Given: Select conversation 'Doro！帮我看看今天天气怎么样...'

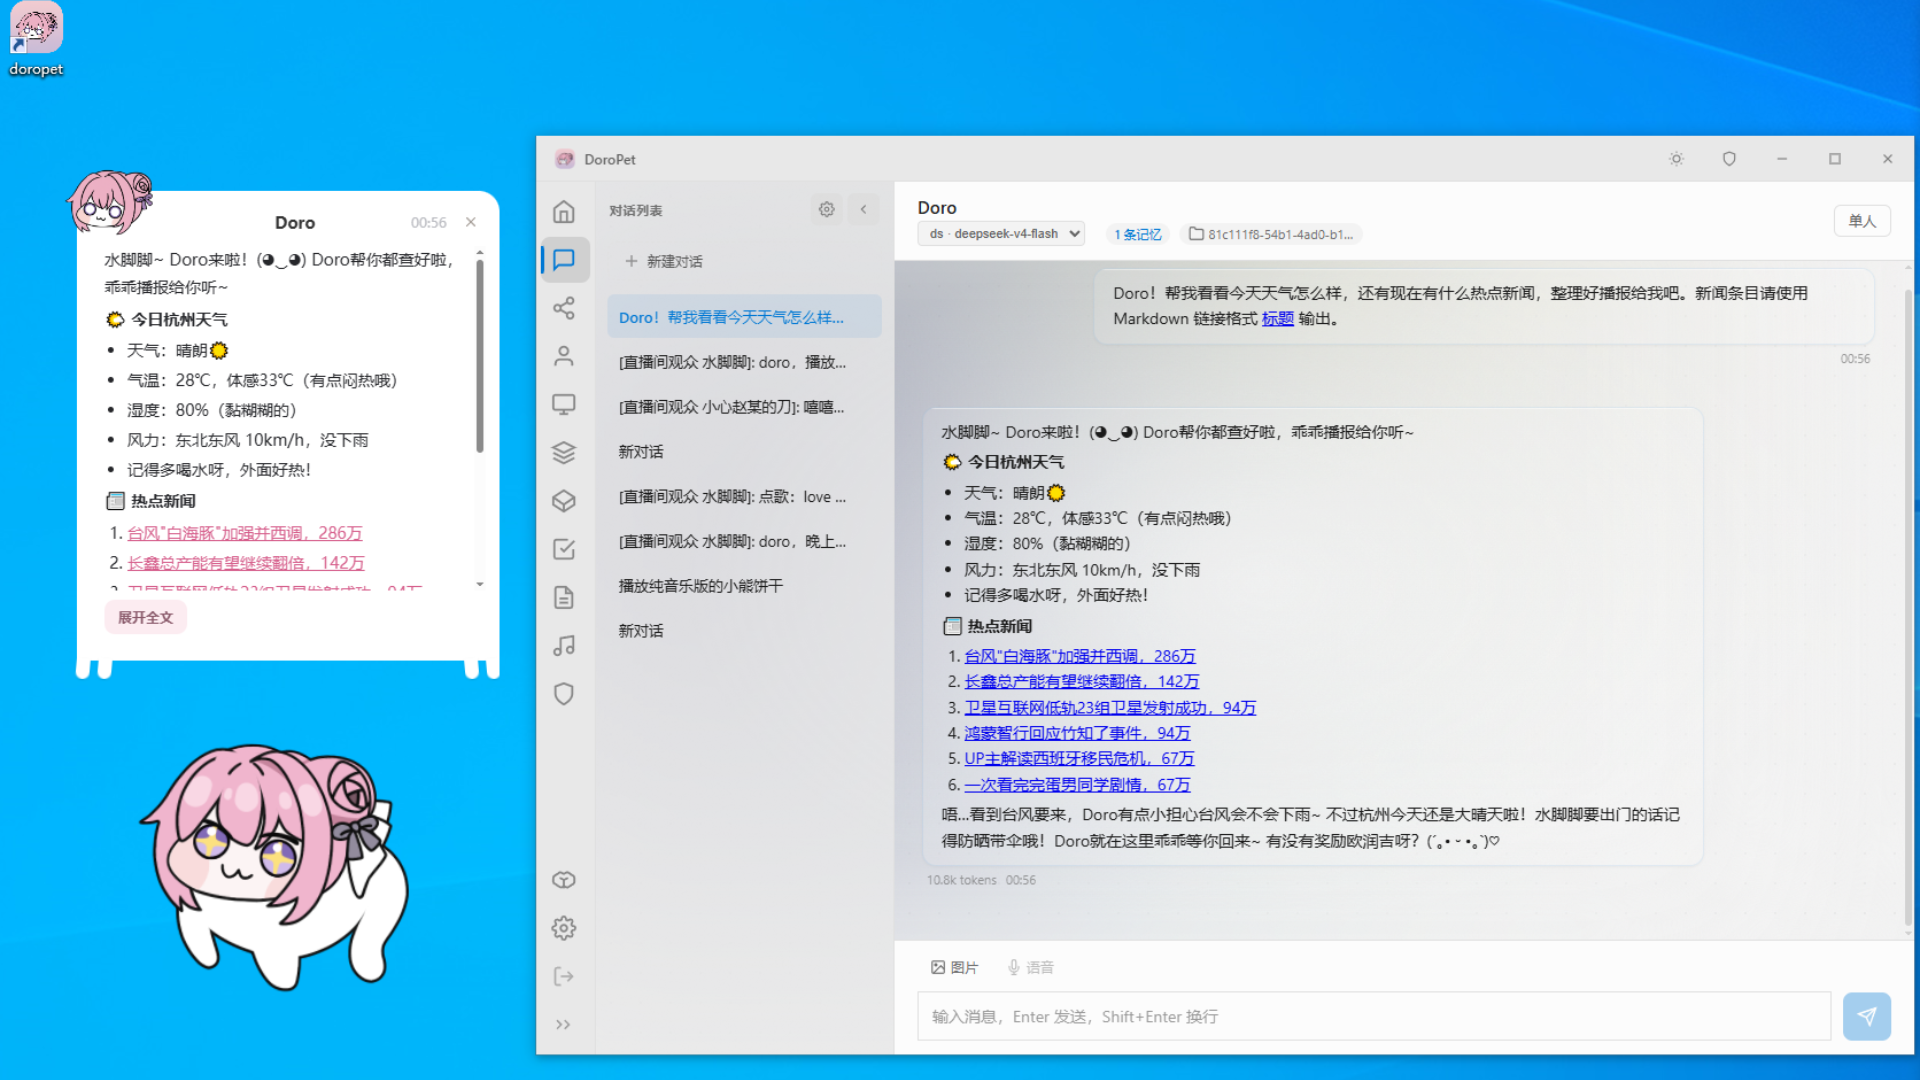Looking at the screenshot, I should pyautogui.click(x=744, y=317).
